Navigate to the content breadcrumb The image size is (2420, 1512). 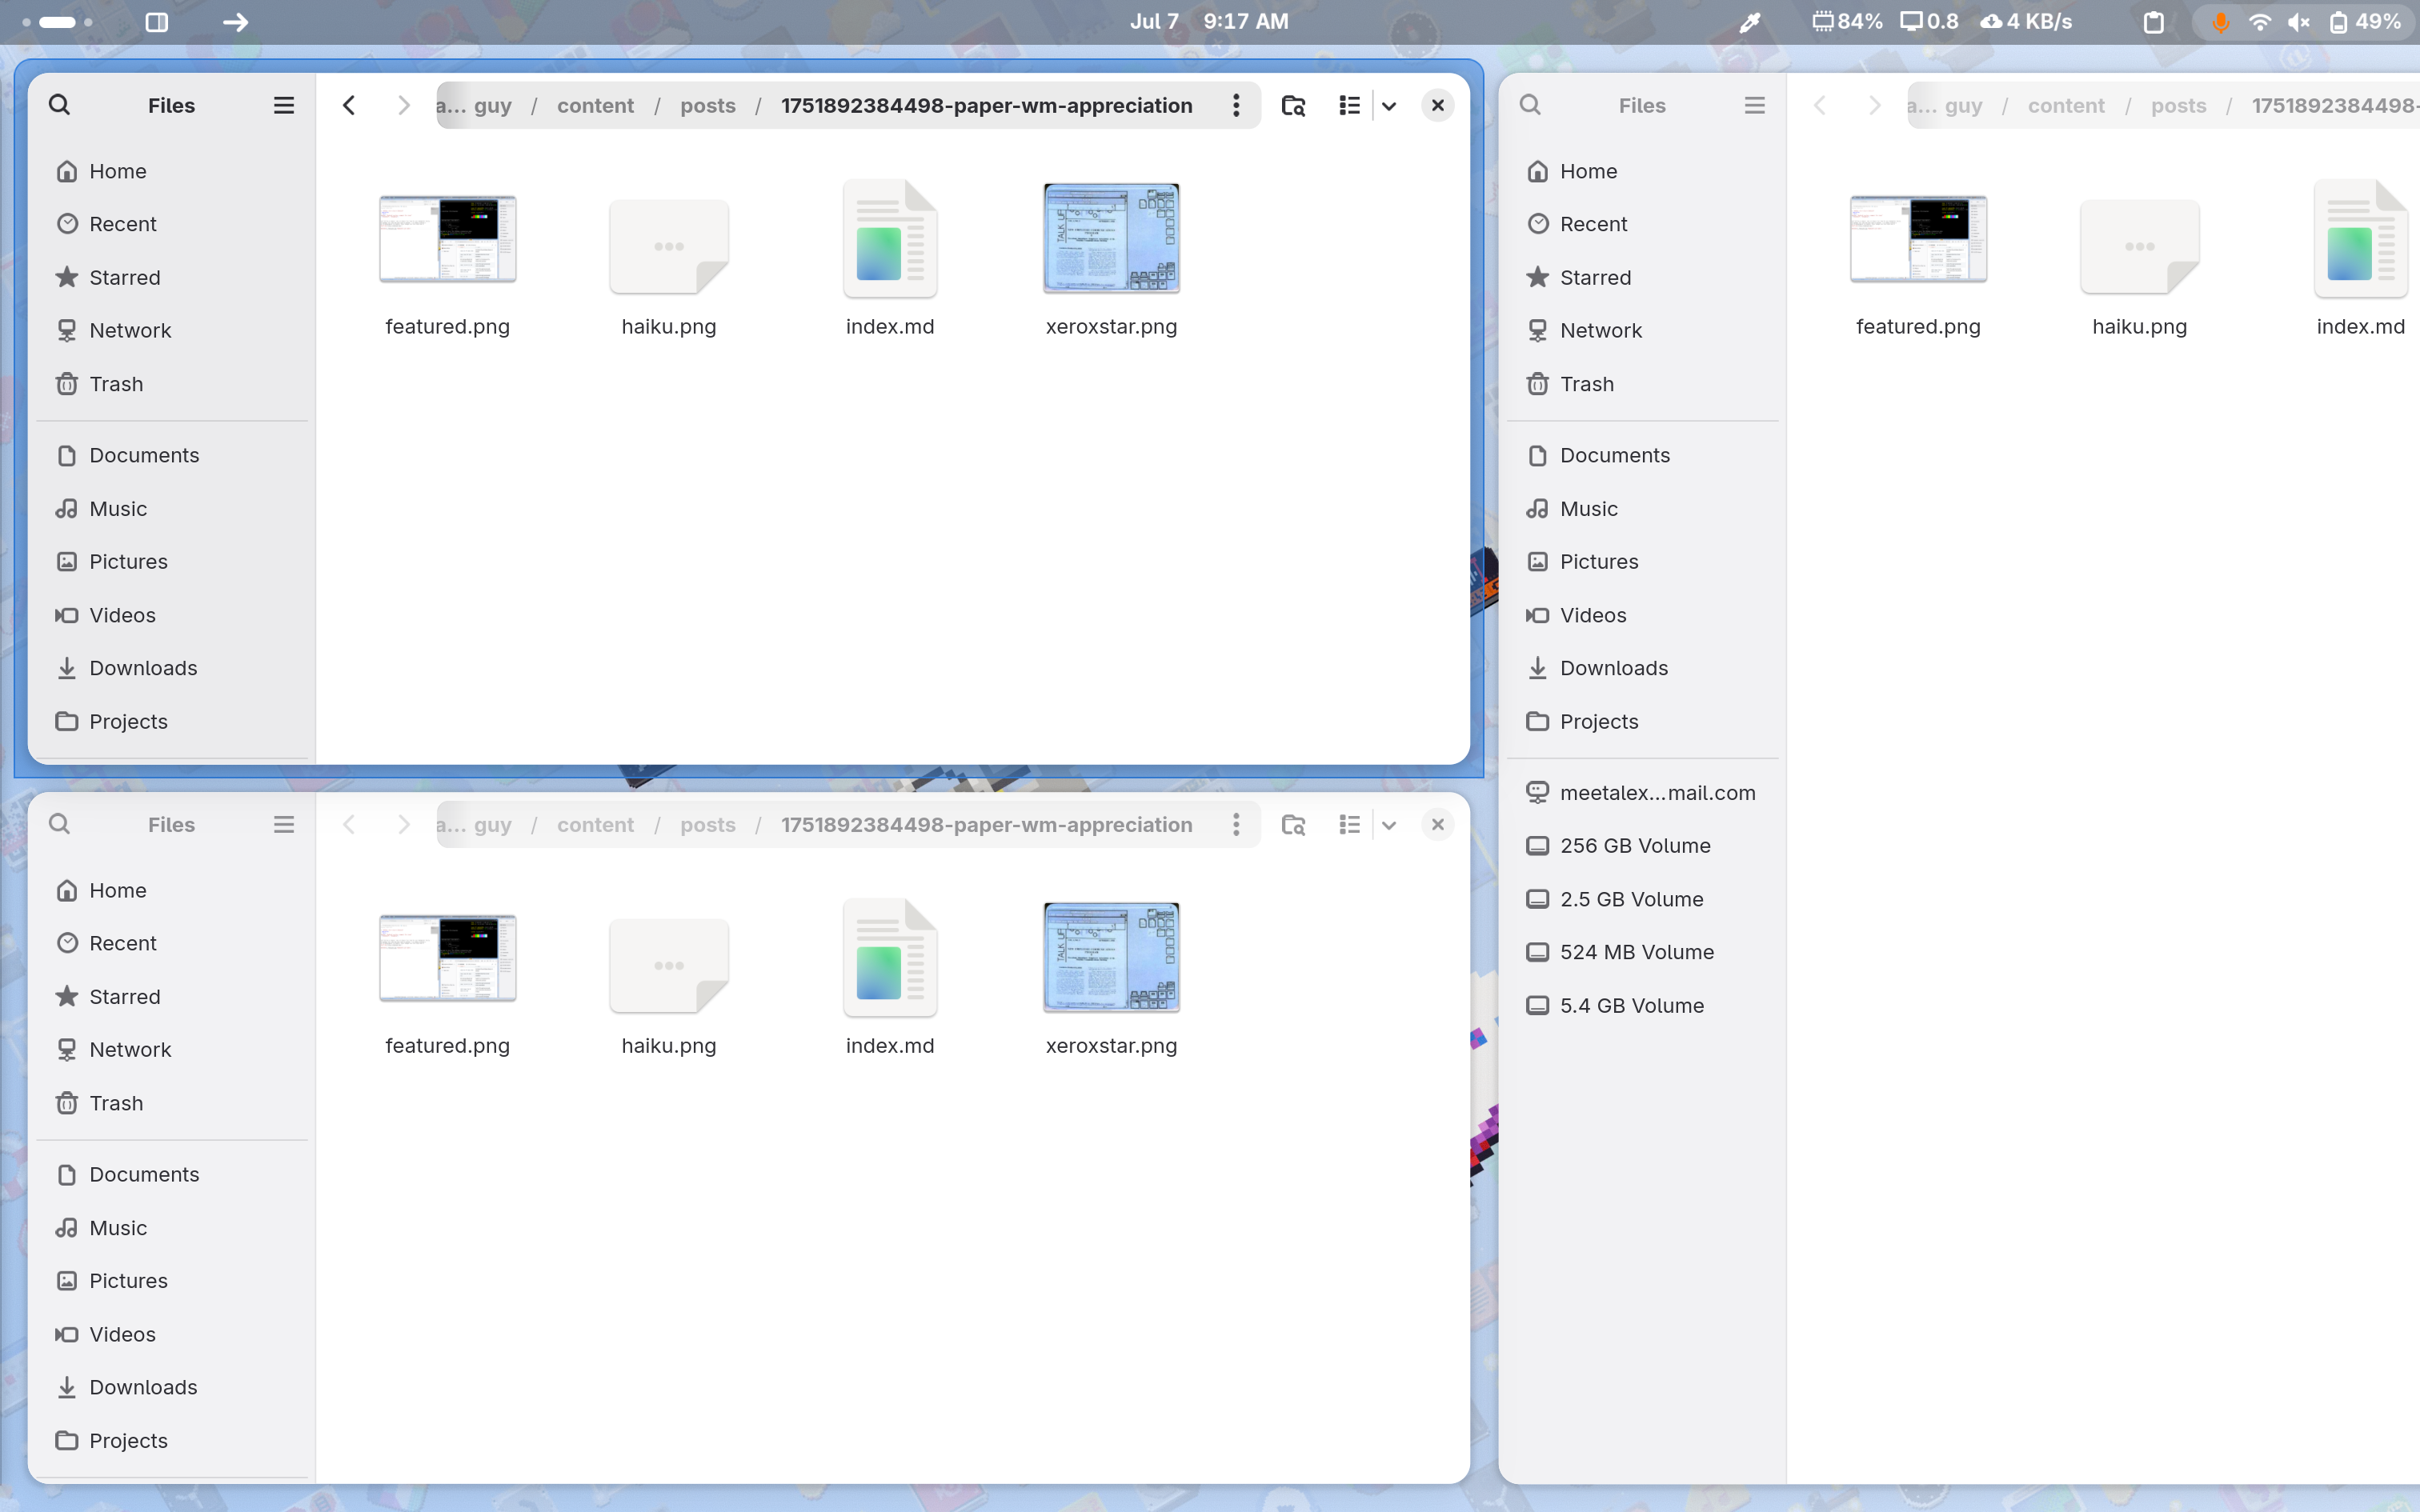[595, 105]
